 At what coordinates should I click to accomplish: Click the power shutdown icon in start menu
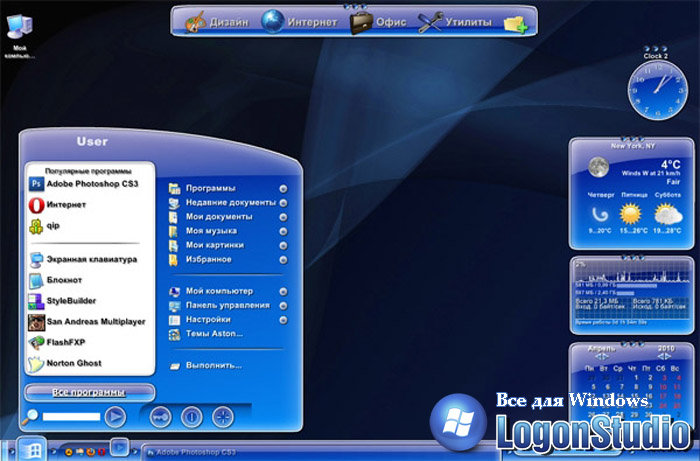[192, 417]
